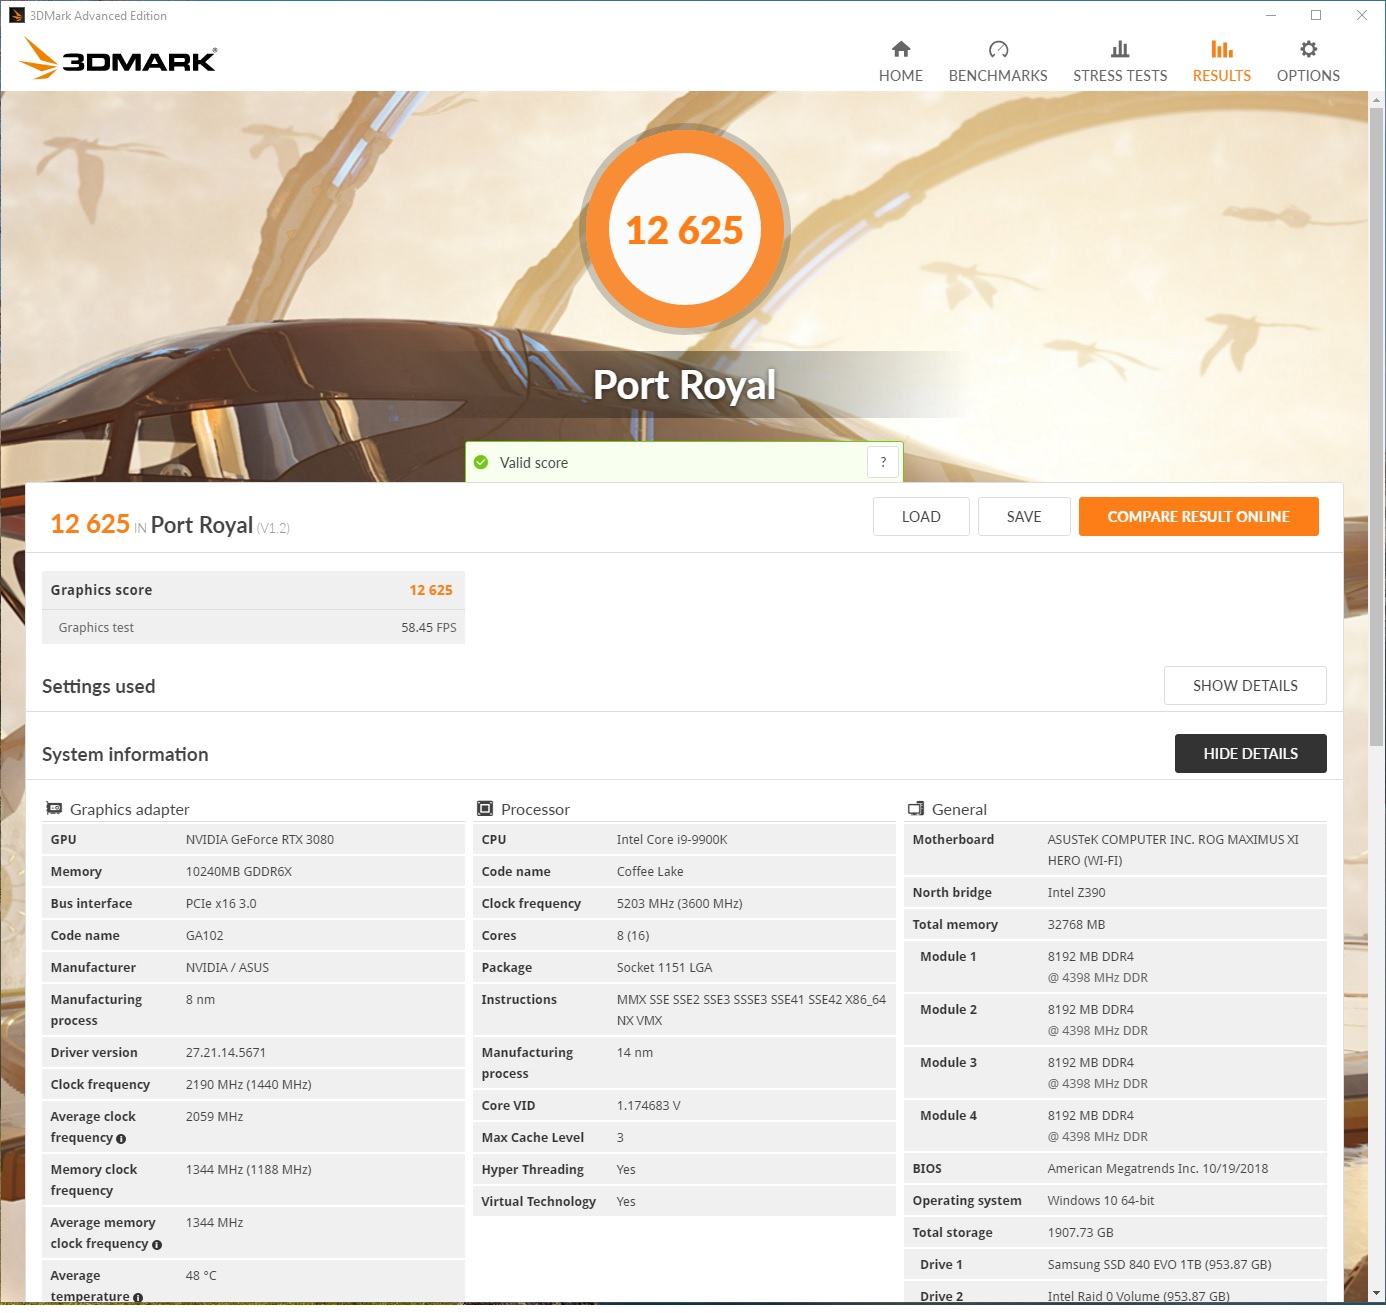Collapse System information with HIDE DETAILS
1386x1313 pixels.
point(1250,753)
